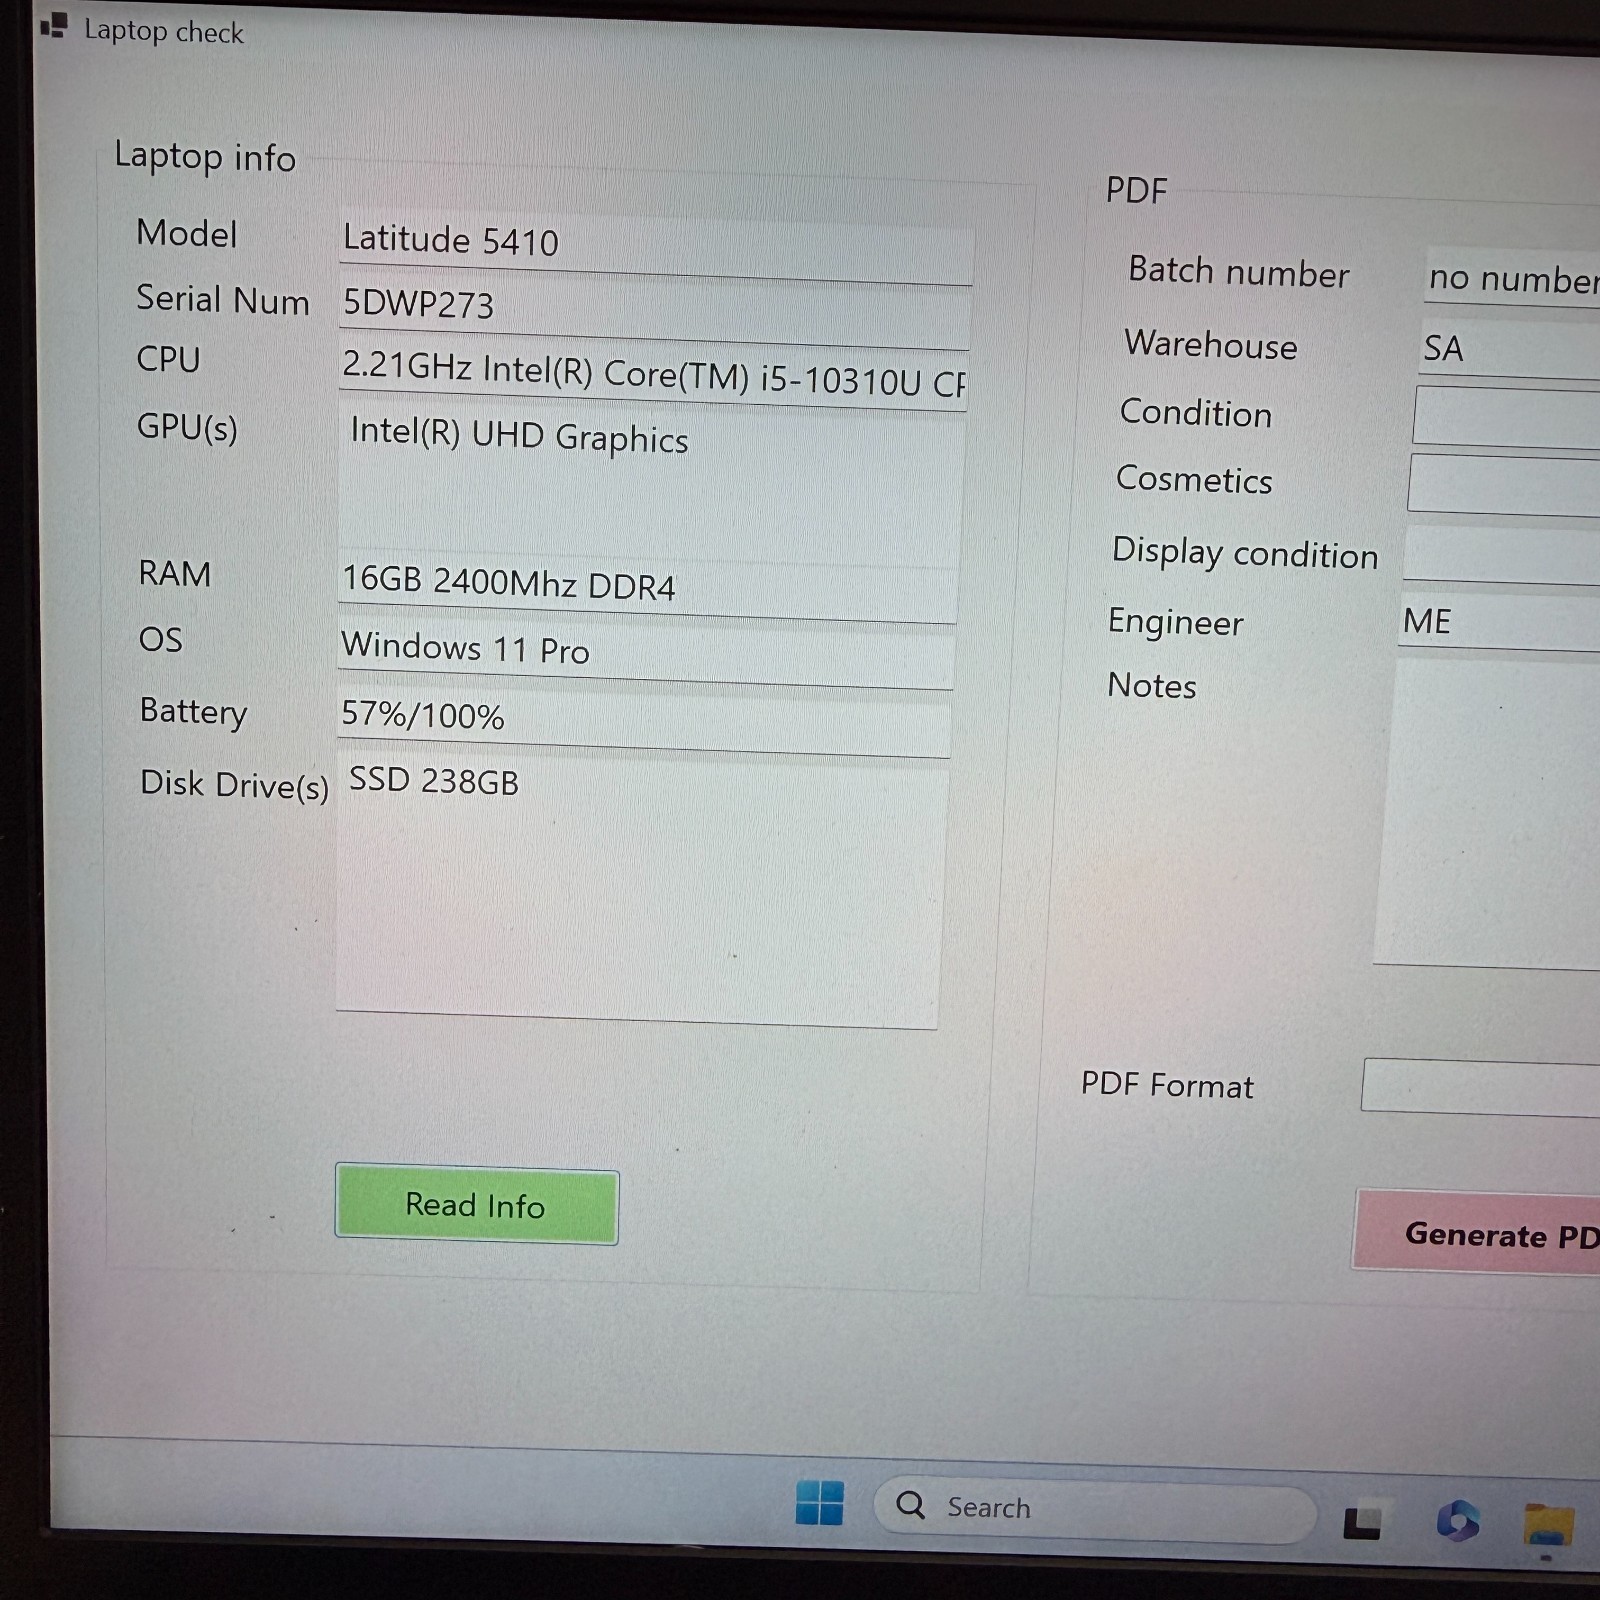This screenshot has height=1600, width=1600.
Task: Open the Cosmetics field
Action: [1503, 485]
